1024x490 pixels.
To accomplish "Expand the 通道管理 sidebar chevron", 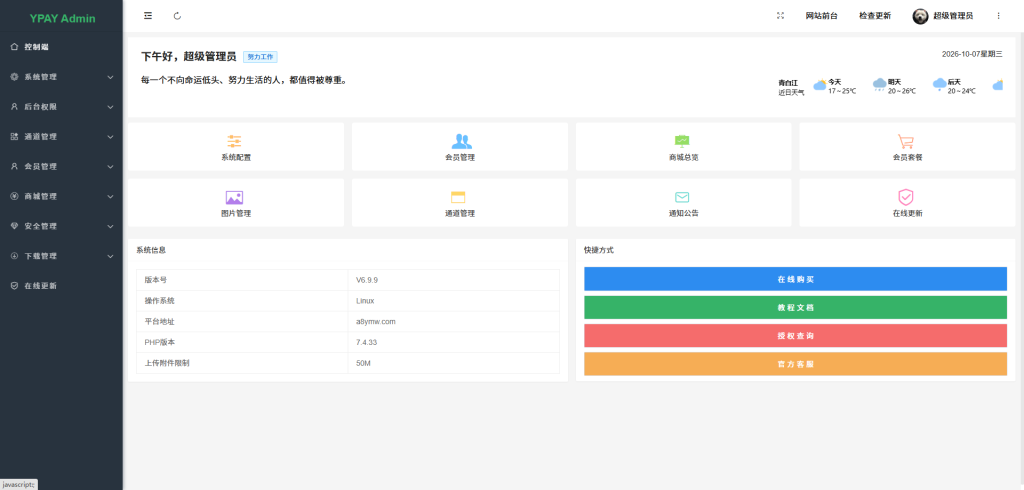I will pyautogui.click(x=110, y=137).
